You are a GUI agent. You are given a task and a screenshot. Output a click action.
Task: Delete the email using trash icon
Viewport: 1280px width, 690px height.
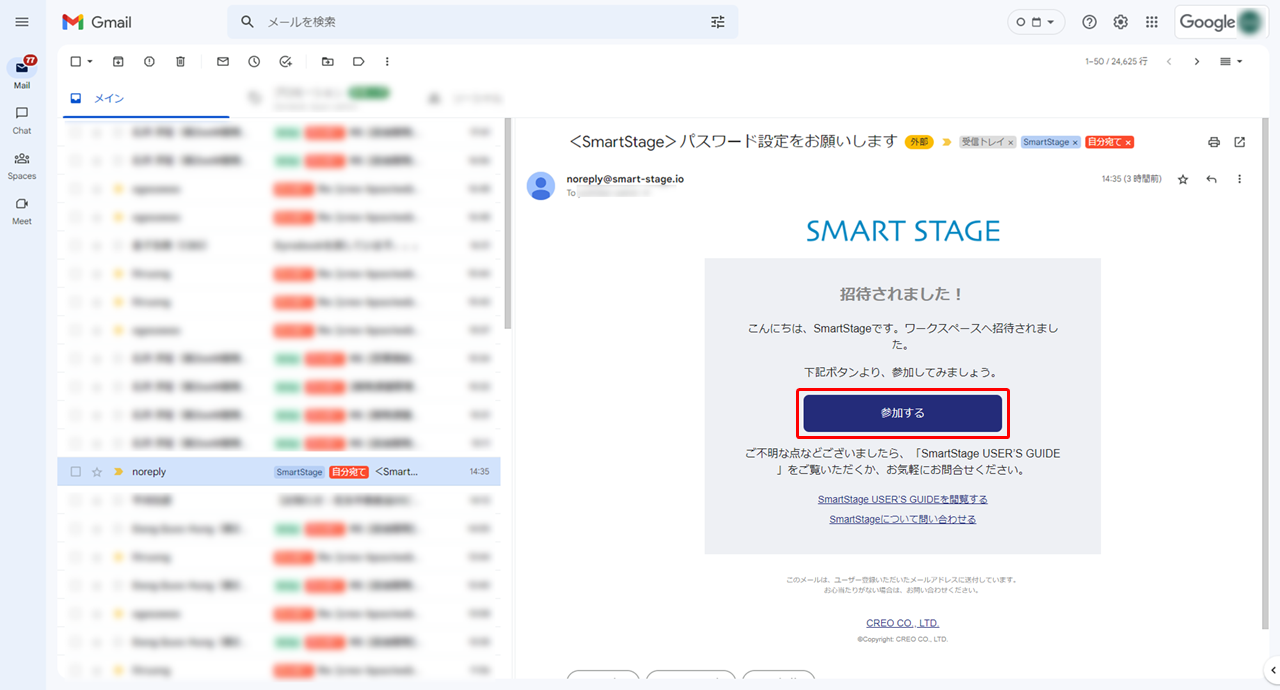[x=180, y=62]
